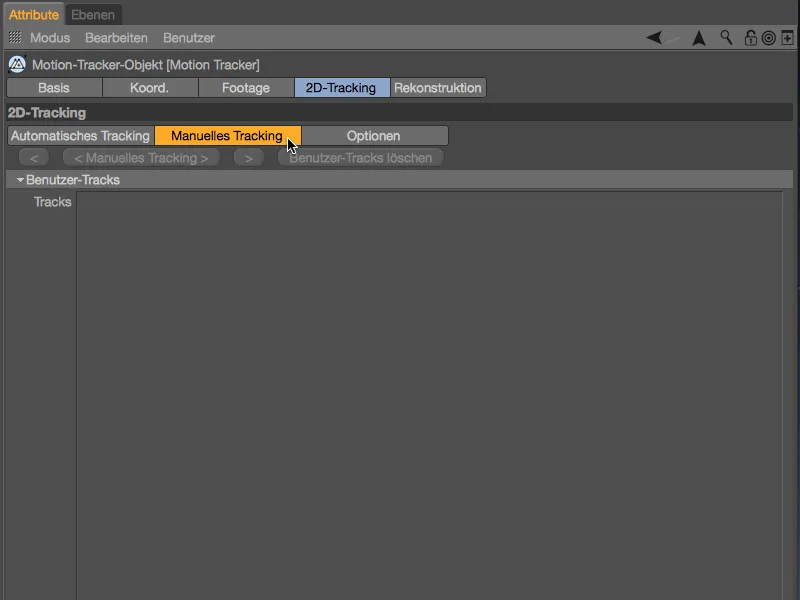Switch to Optionen mode

click(374, 135)
